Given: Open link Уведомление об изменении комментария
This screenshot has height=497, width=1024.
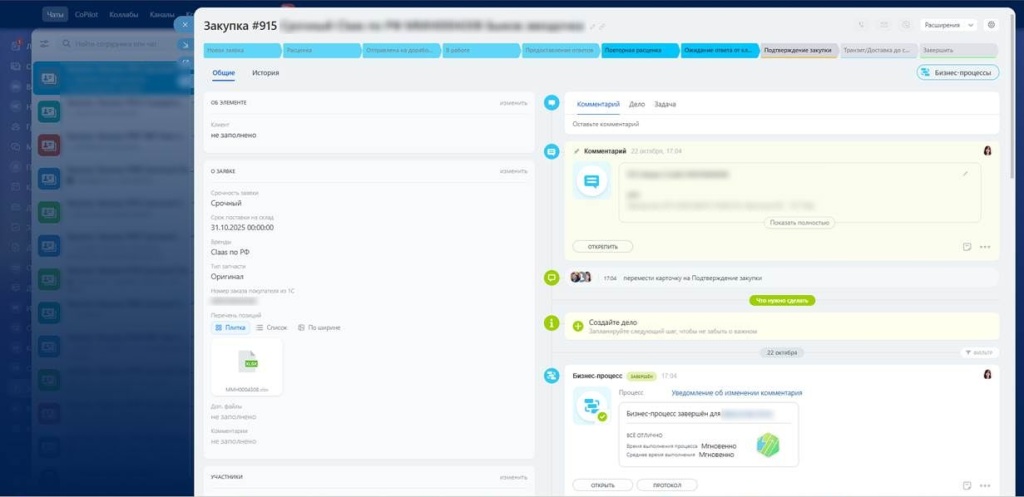Looking at the screenshot, I should (736, 393).
